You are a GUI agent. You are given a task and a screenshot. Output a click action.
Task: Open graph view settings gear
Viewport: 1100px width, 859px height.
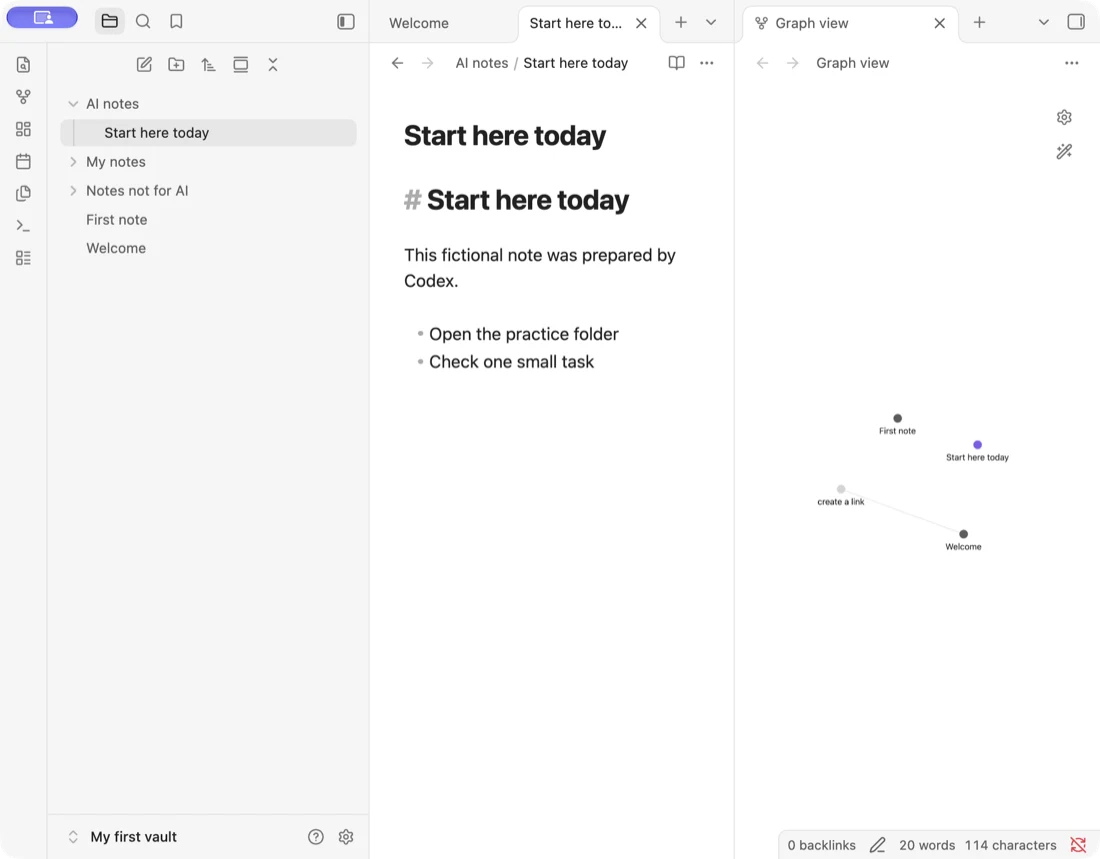[x=1064, y=117]
